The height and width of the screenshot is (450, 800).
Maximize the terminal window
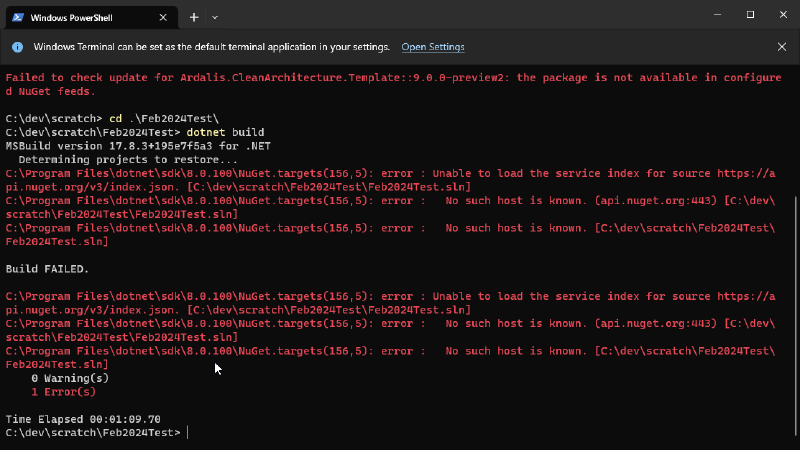750,15
